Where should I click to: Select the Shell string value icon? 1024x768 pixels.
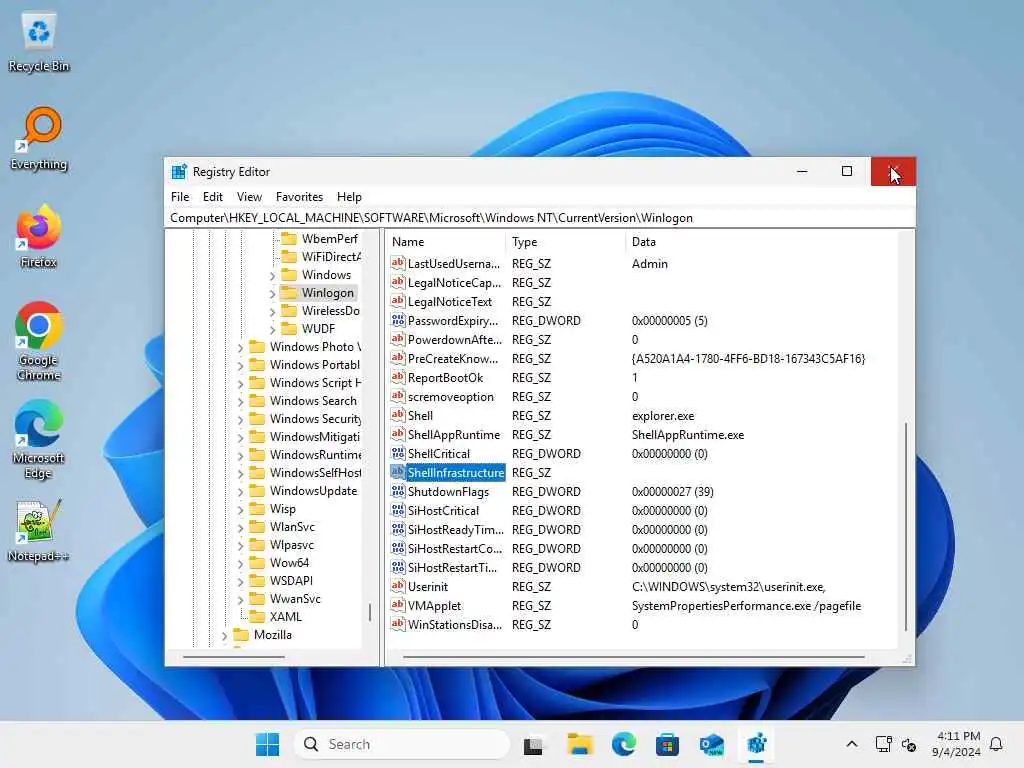point(398,415)
